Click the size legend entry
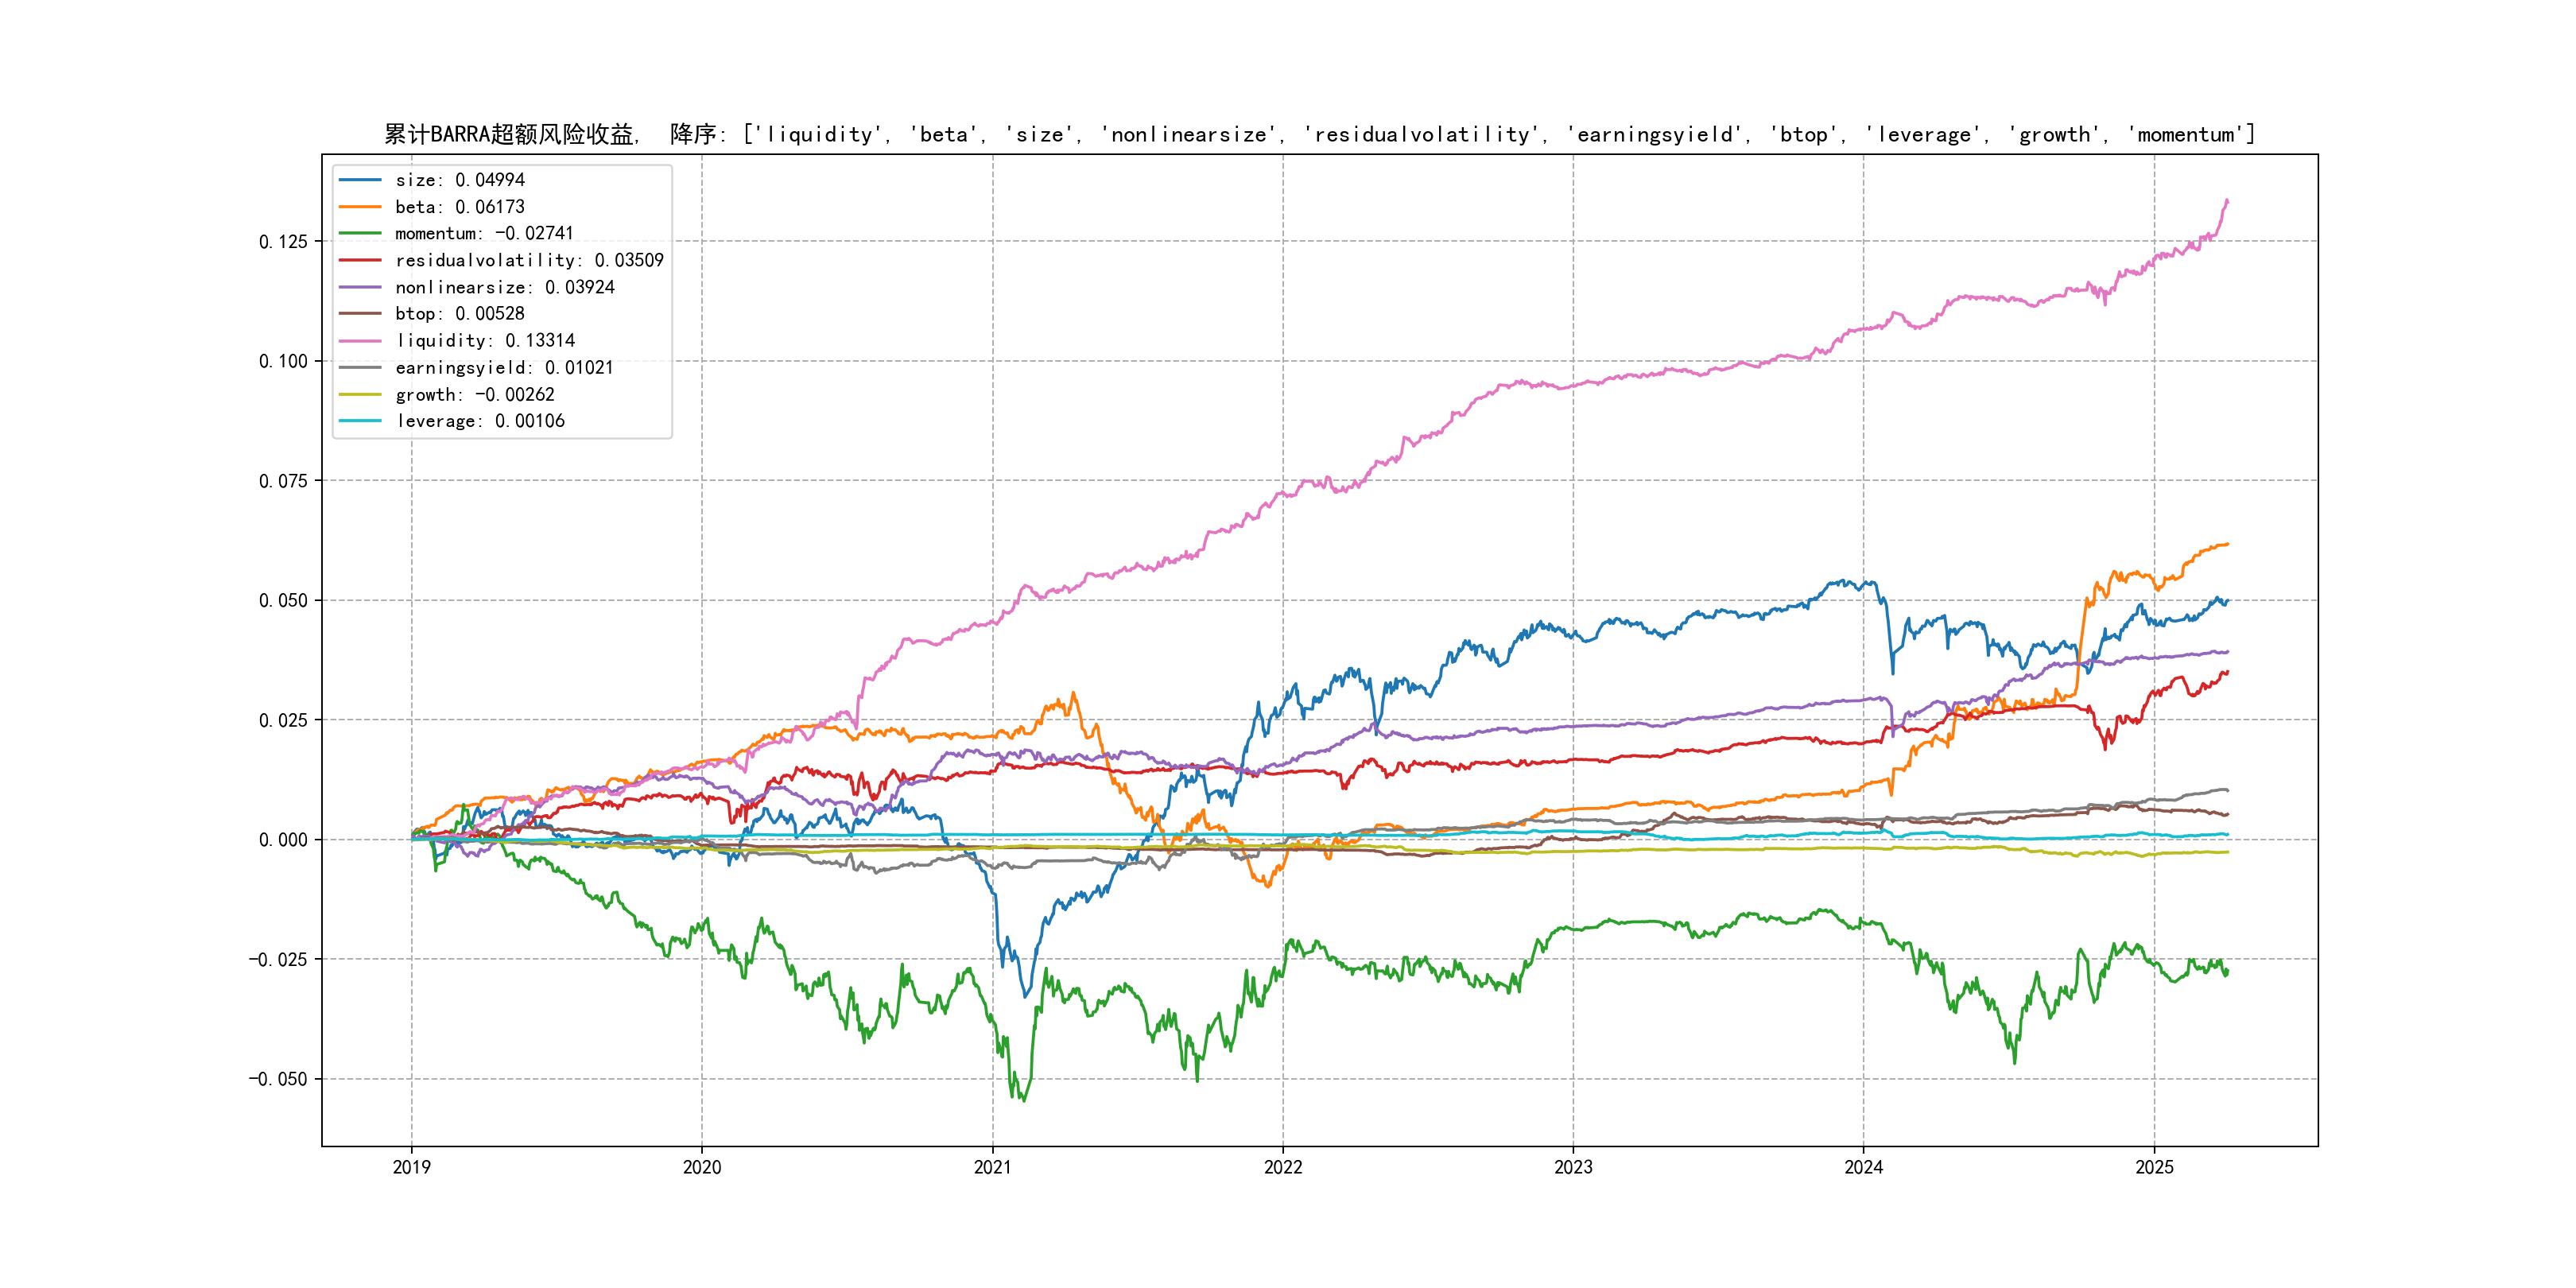2576x1288 pixels. [x=459, y=180]
